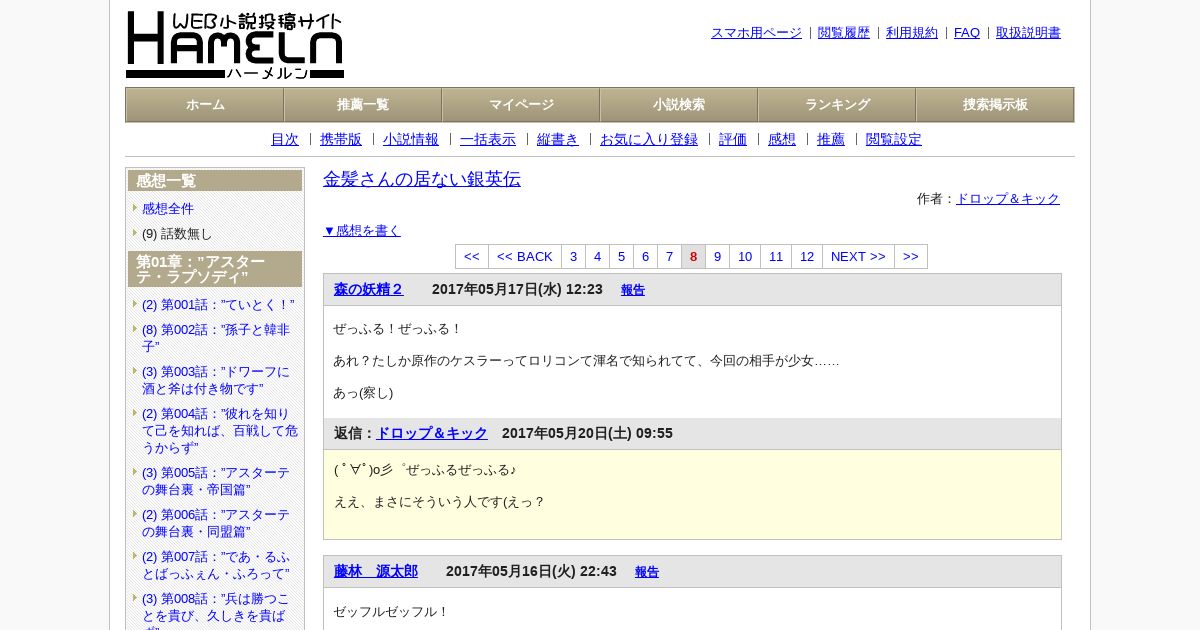Open the スマホ用ページ link

point(756,33)
